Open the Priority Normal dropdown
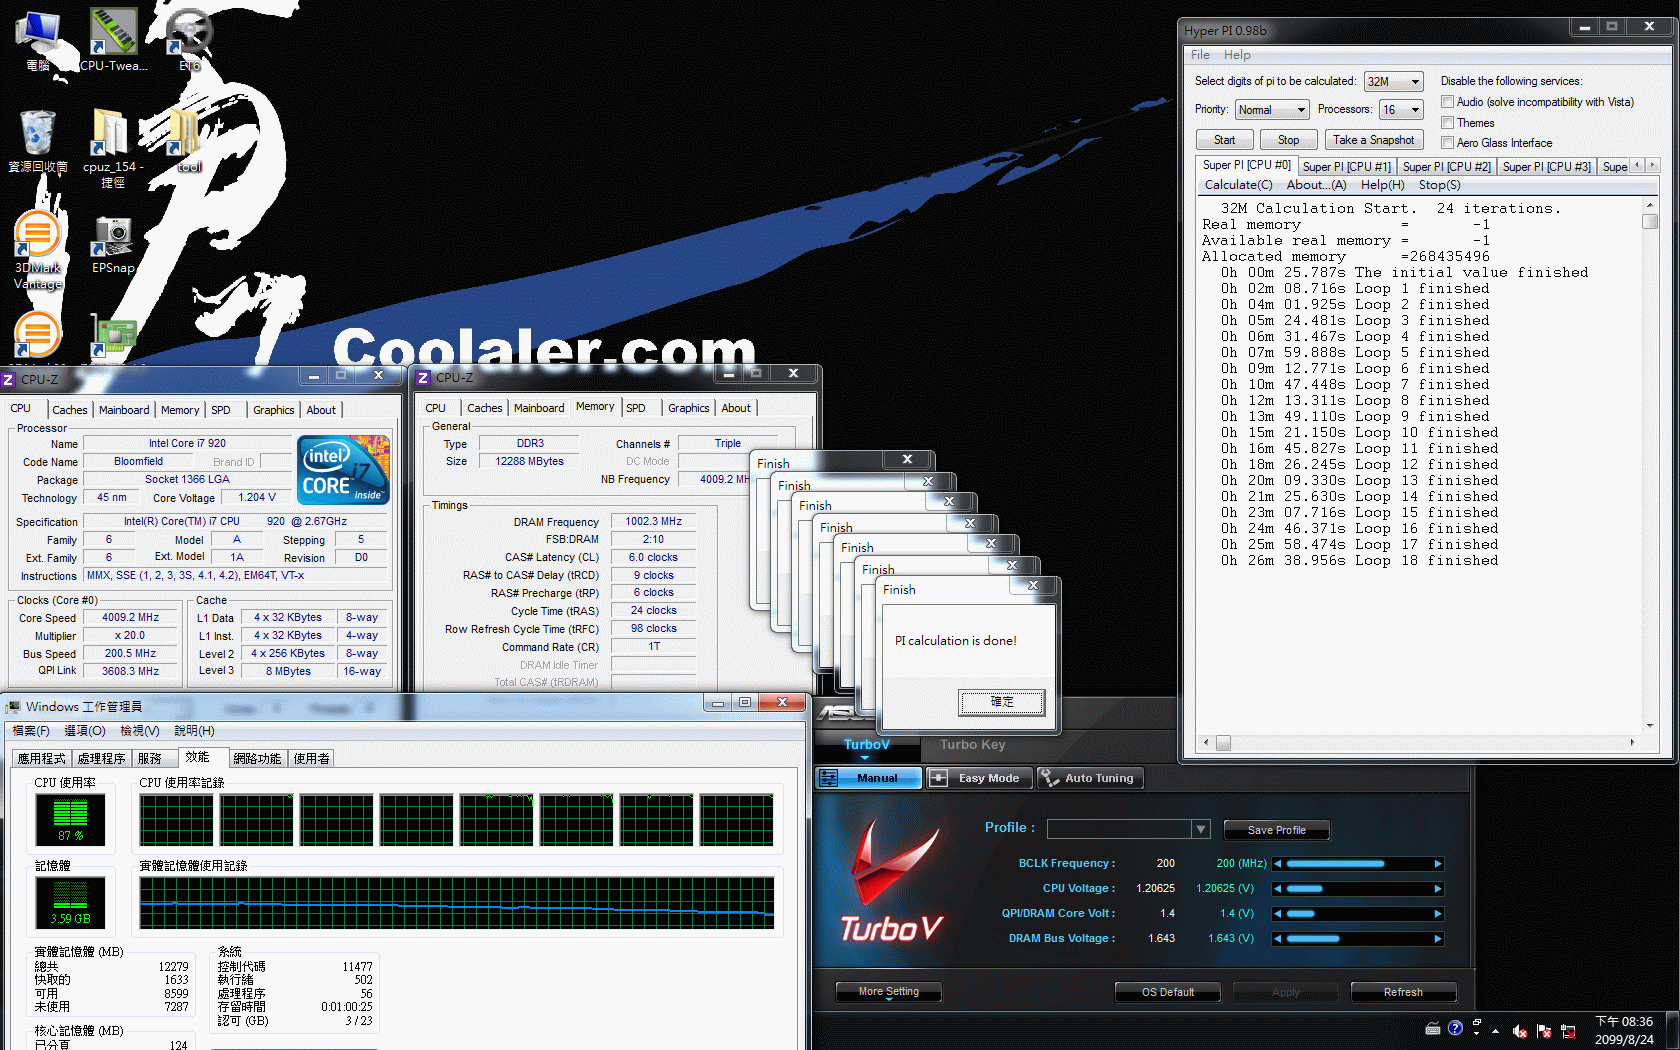This screenshot has width=1680, height=1050. pos(1272,109)
